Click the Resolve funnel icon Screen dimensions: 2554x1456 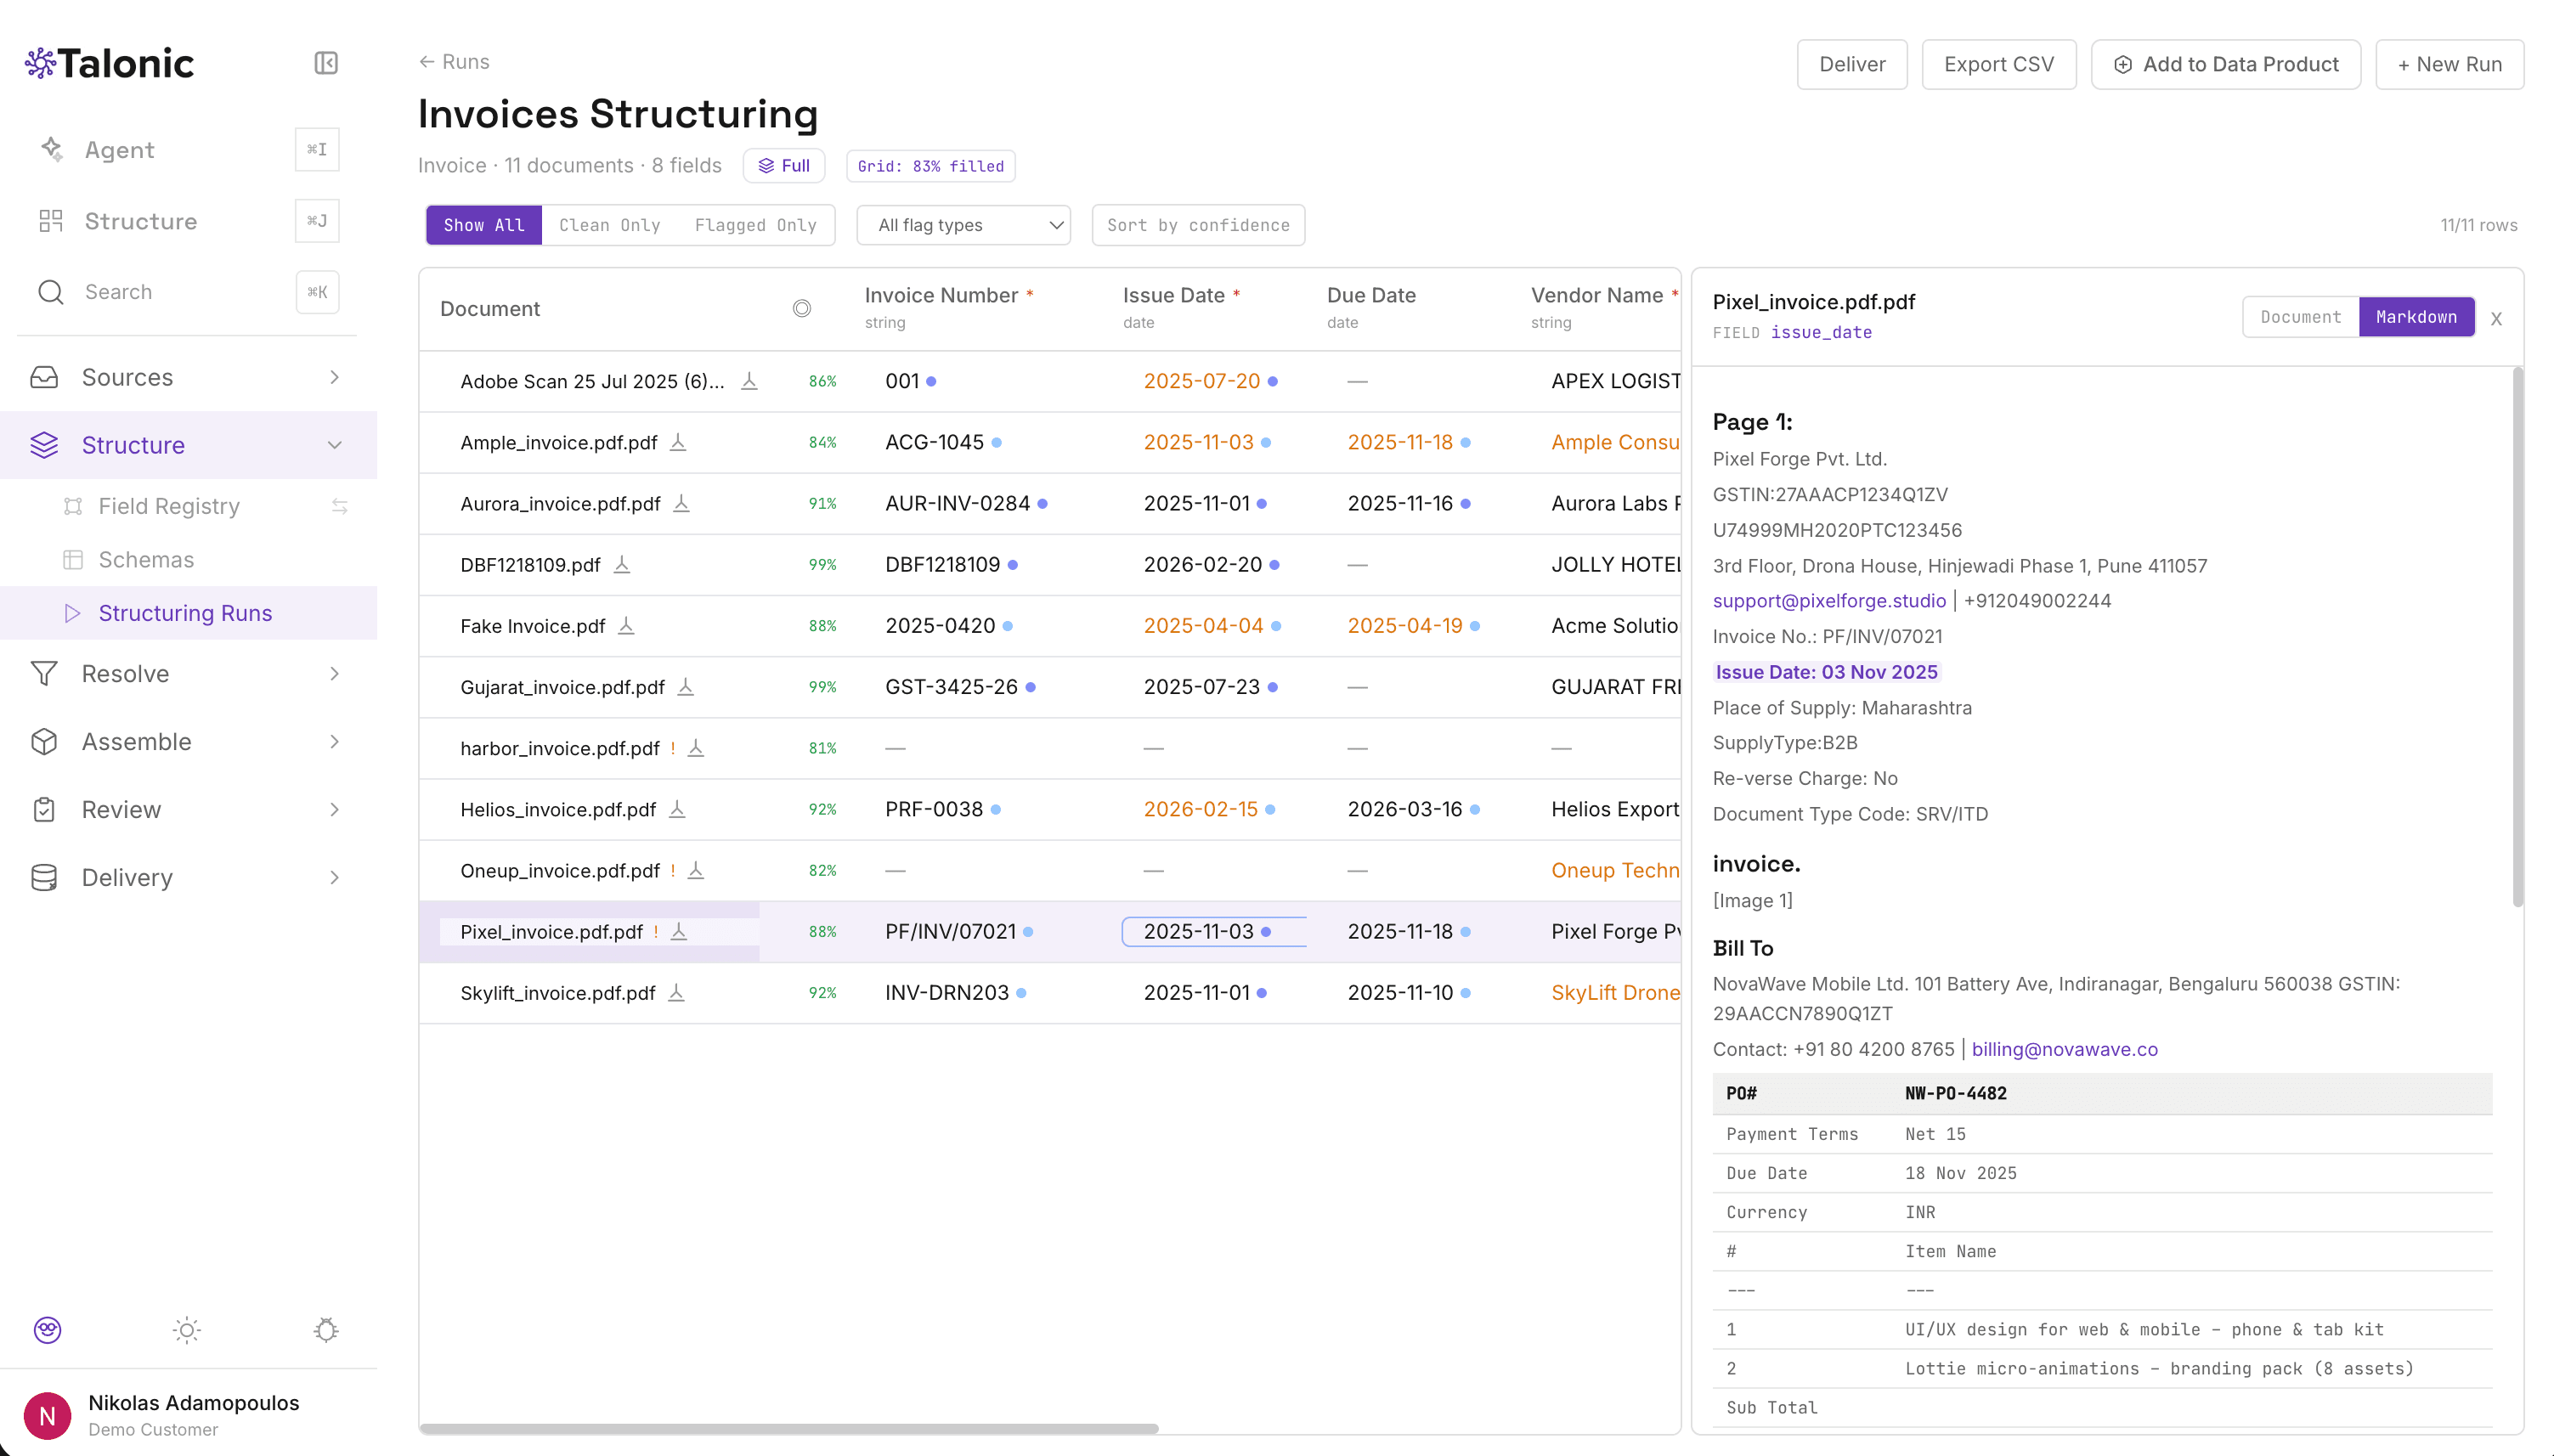pyautogui.click(x=44, y=674)
